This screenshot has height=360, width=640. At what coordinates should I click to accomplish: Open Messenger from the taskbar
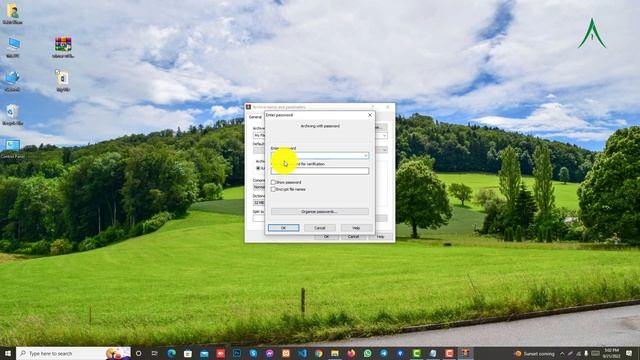tap(269, 353)
